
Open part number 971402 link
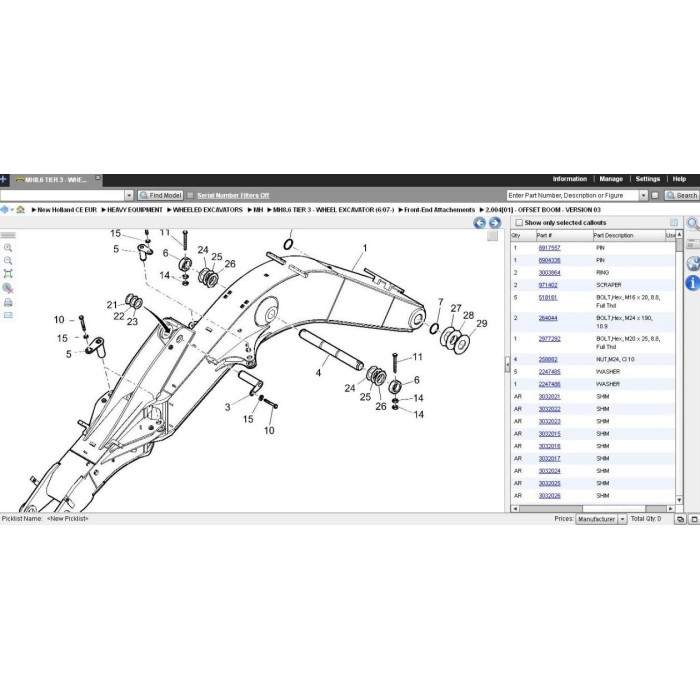point(548,285)
